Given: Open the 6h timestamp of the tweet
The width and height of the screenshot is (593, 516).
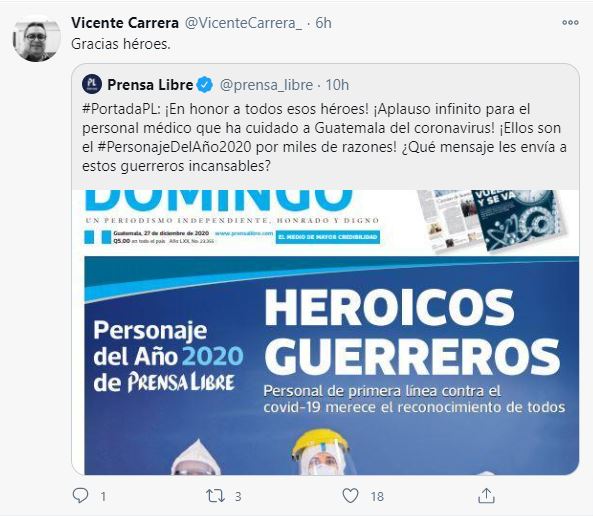Looking at the screenshot, I should [x=323, y=23].
